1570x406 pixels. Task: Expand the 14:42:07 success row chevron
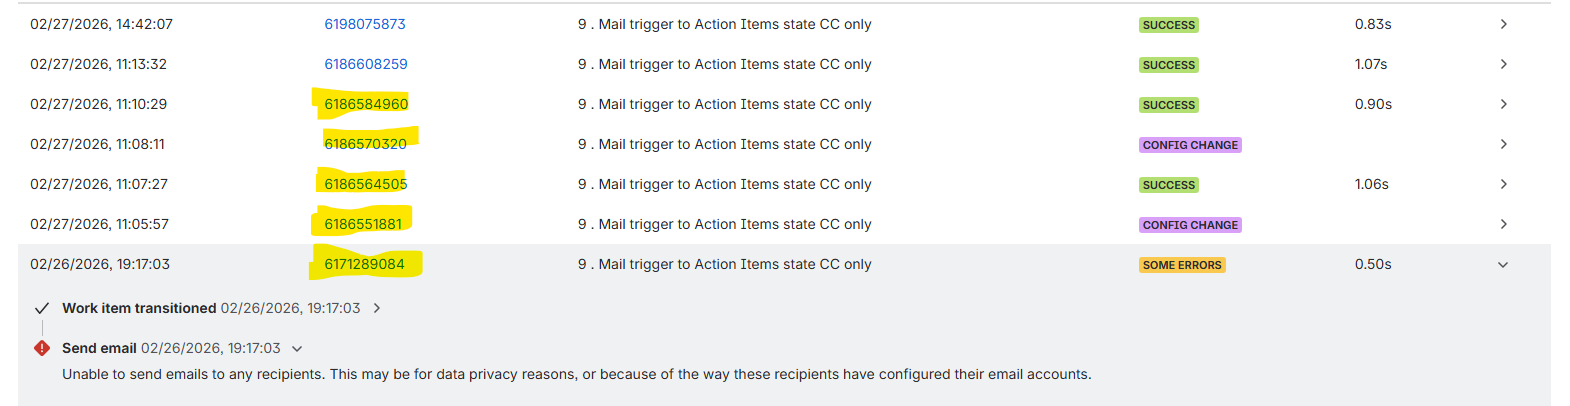pos(1503,24)
